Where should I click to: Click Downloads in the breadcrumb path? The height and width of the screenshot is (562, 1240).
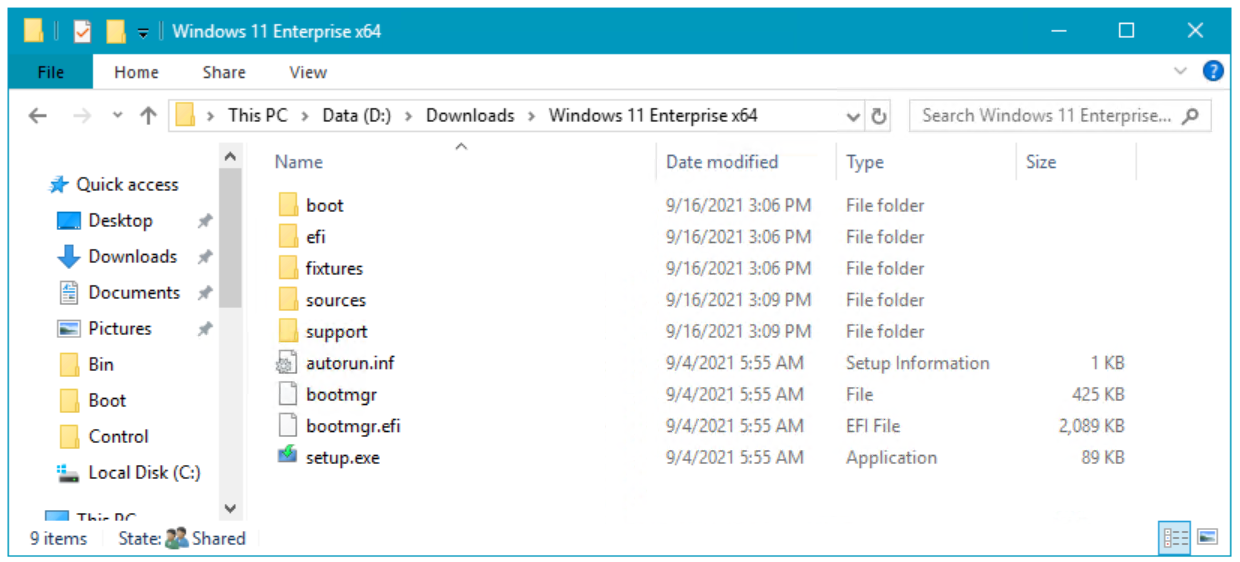pos(470,116)
